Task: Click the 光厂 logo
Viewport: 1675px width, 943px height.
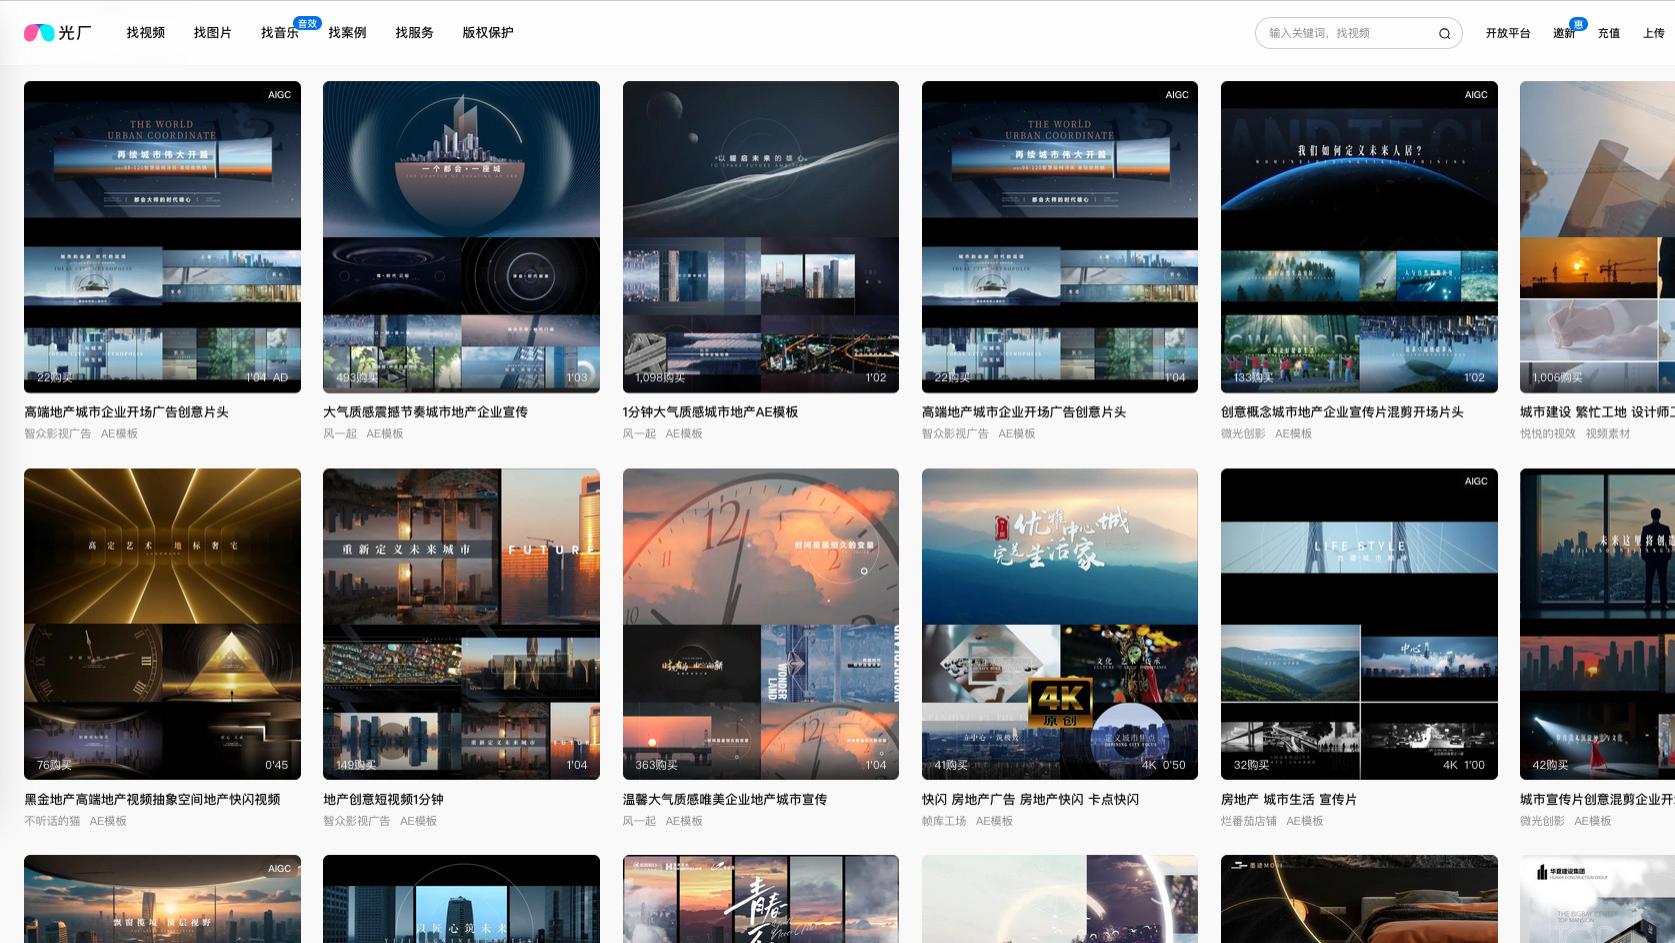Action: 57,33
